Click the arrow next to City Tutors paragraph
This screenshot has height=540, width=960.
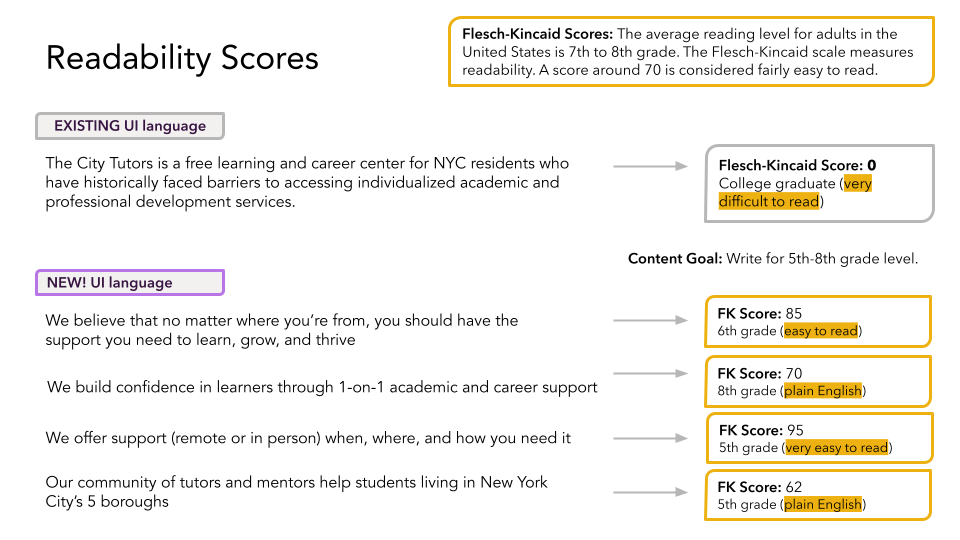point(650,166)
